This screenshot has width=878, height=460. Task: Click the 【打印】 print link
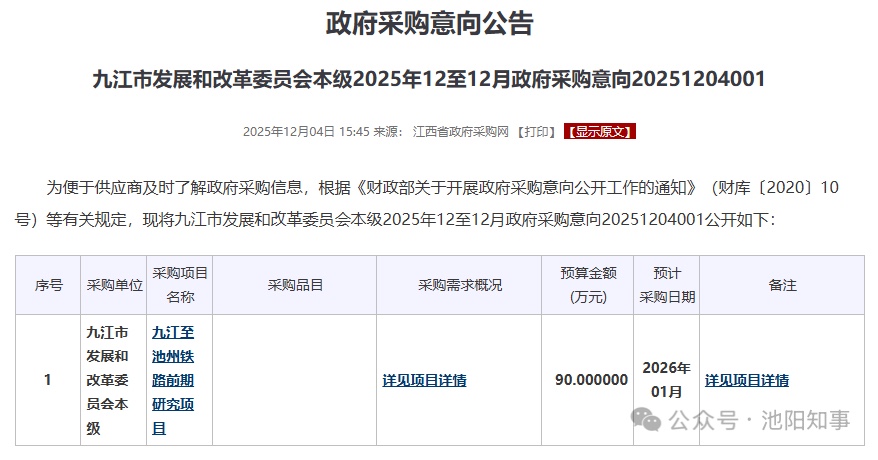point(539,132)
